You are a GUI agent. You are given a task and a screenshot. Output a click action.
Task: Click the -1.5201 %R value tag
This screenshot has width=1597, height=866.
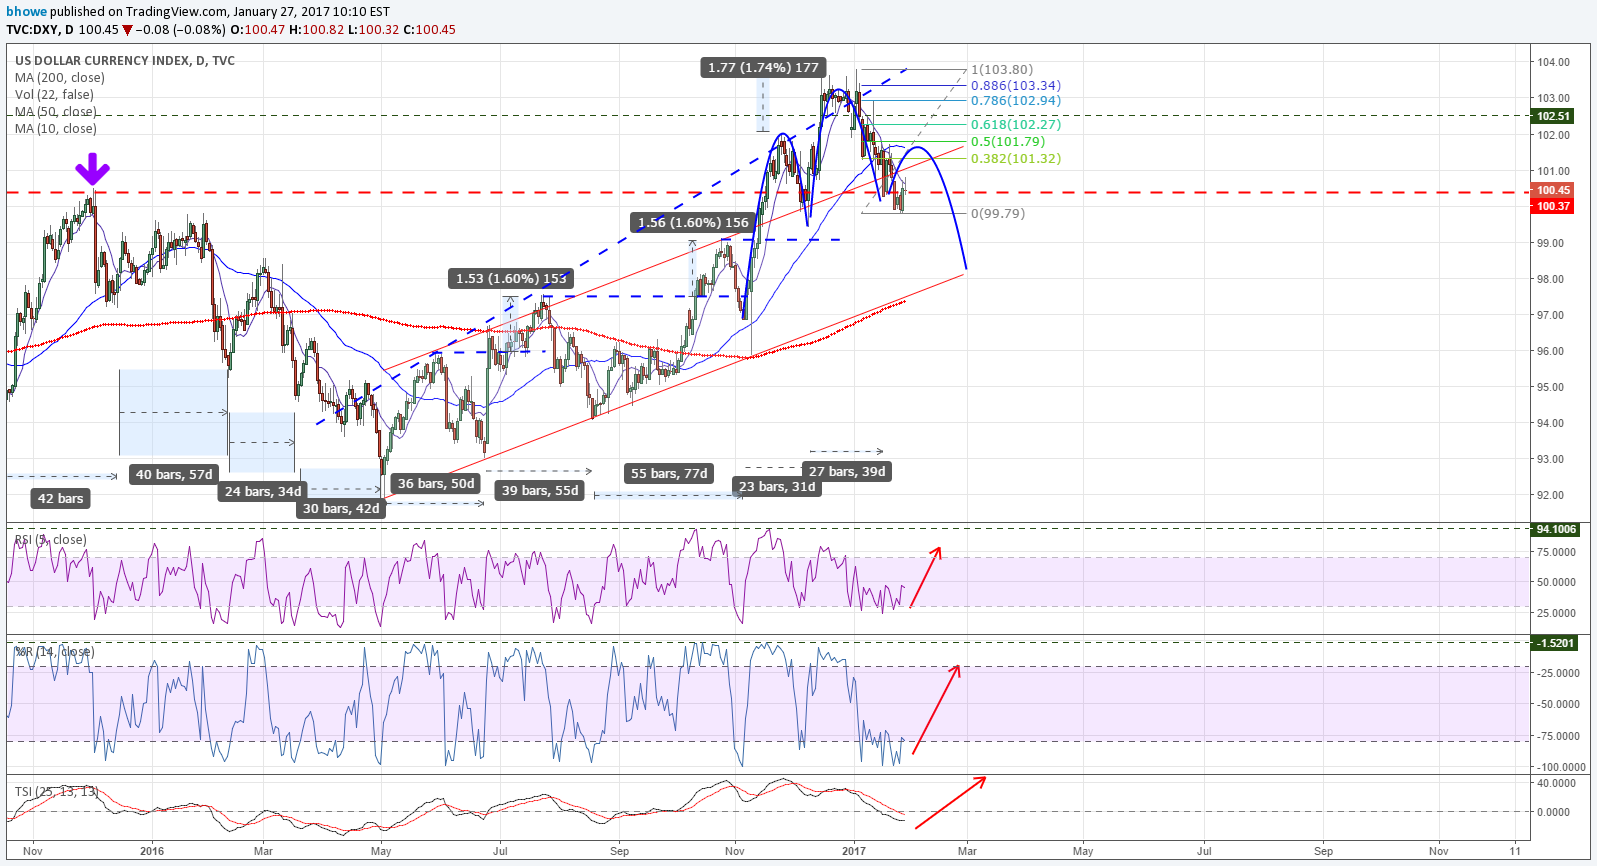click(1556, 643)
